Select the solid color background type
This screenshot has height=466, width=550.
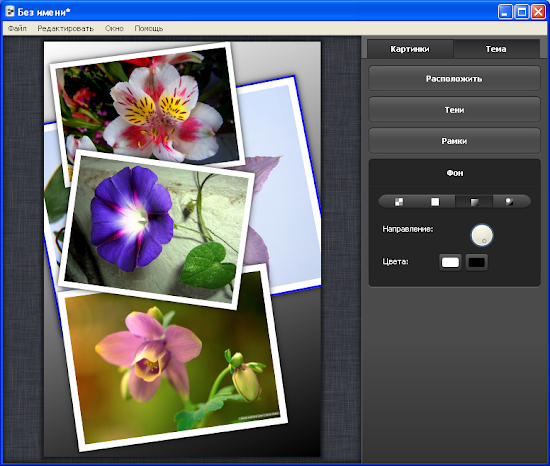(435, 202)
